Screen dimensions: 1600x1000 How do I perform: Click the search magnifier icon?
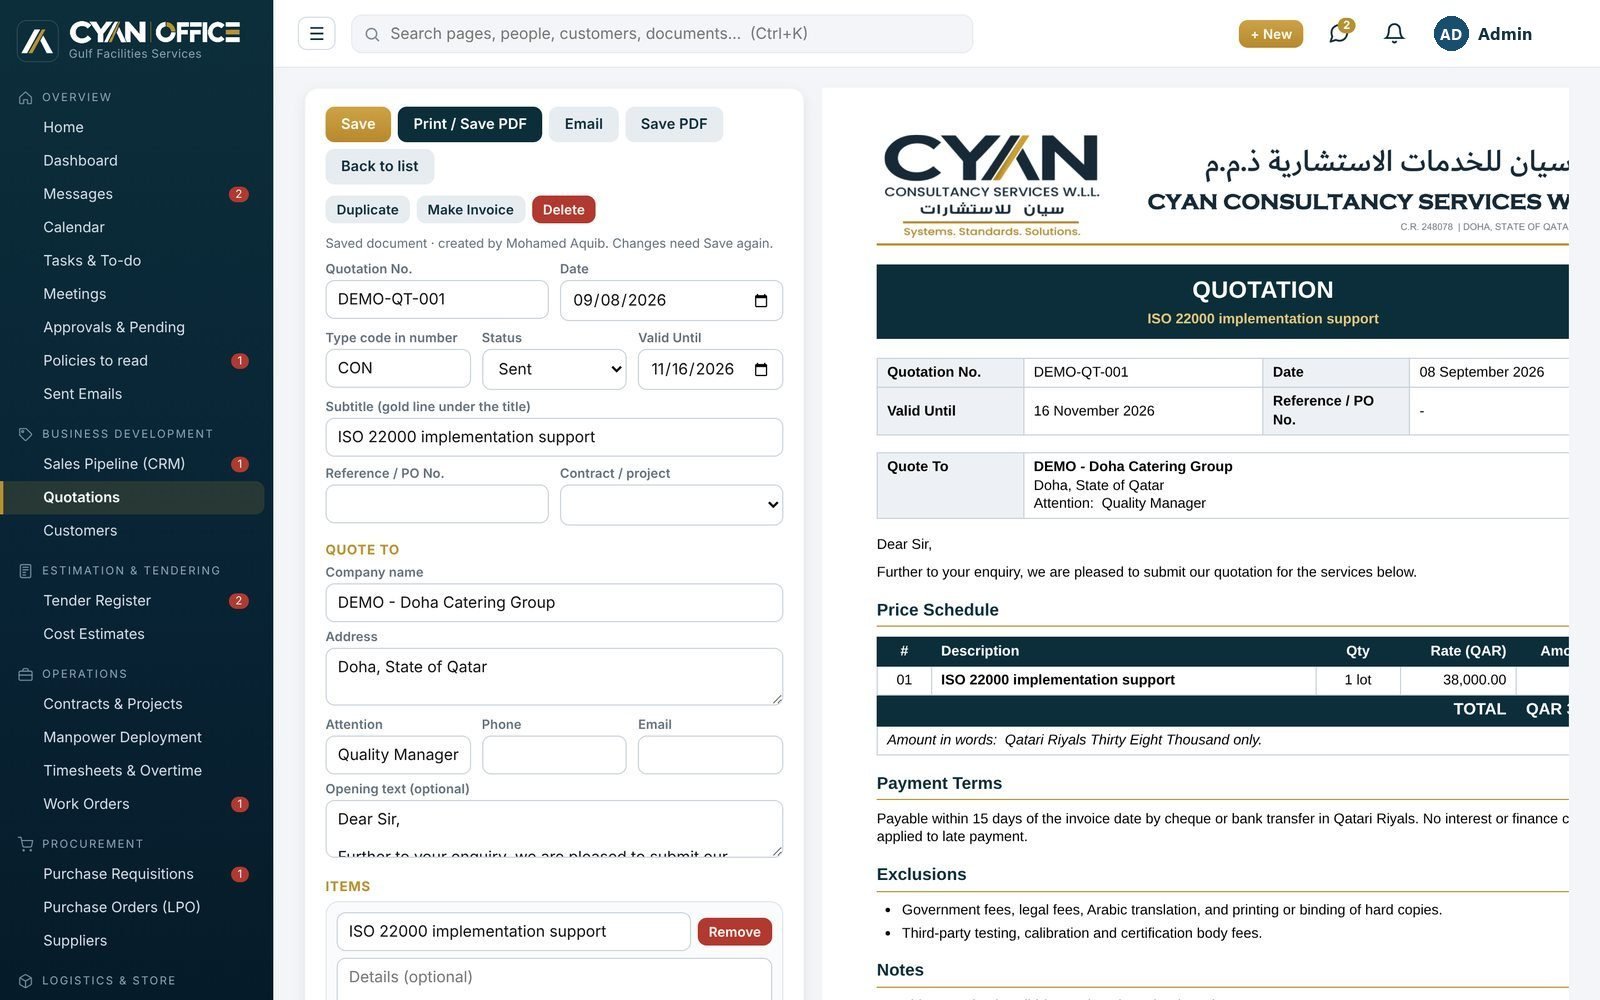[x=372, y=34]
